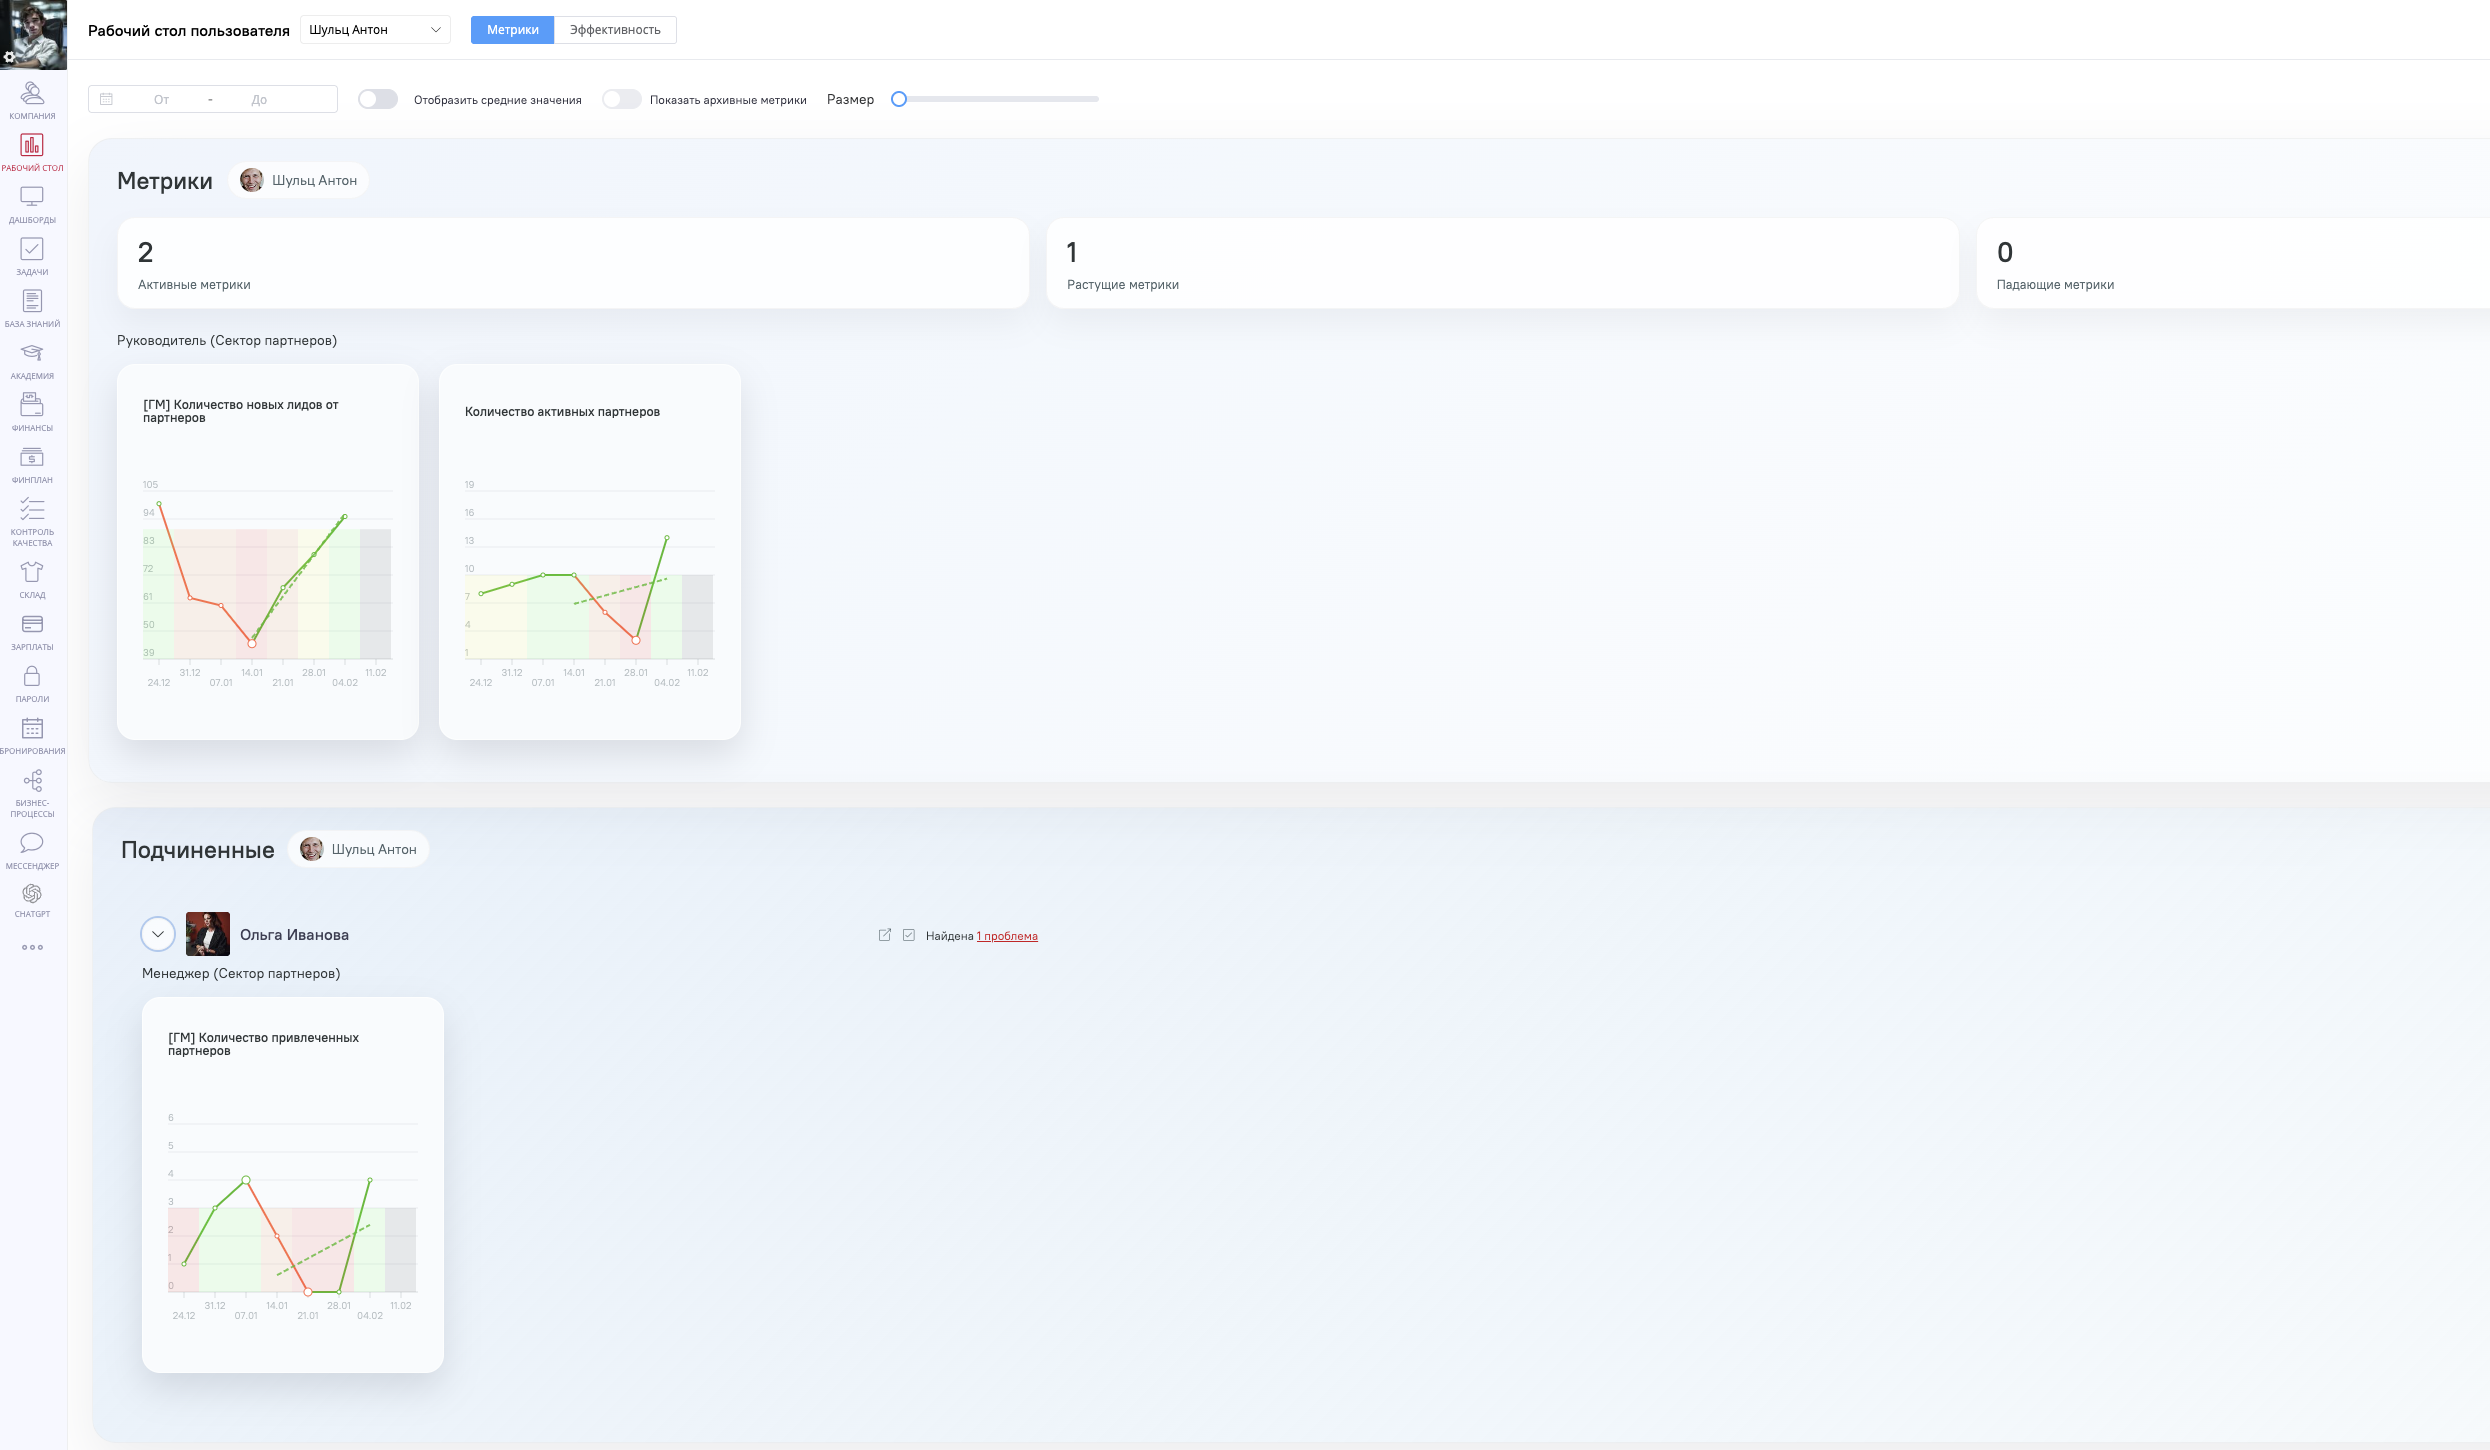Click the Размер slider handle
2490x1450 pixels.
[x=899, y=99]
